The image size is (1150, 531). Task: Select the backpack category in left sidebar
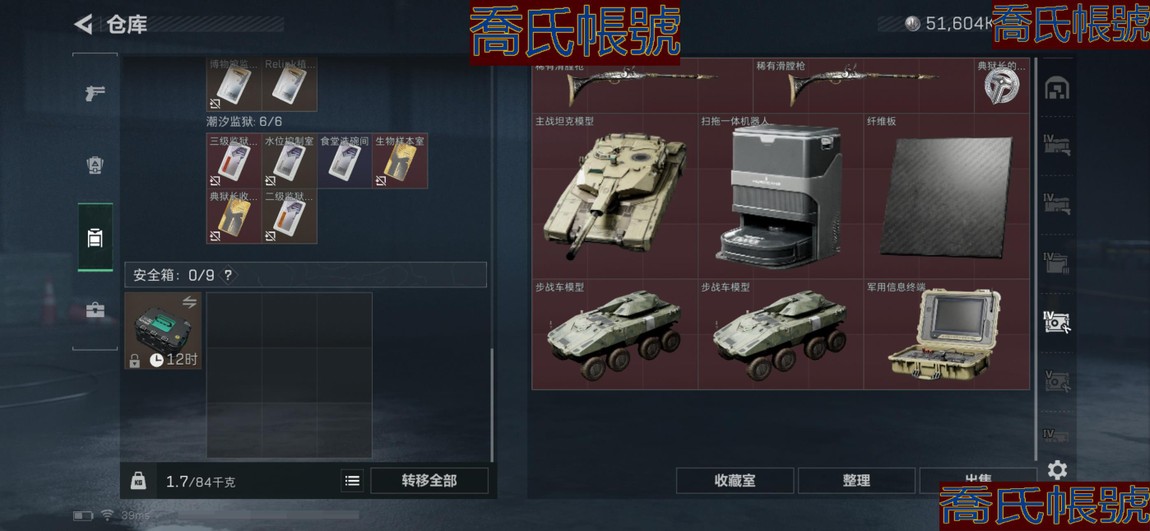95,238
